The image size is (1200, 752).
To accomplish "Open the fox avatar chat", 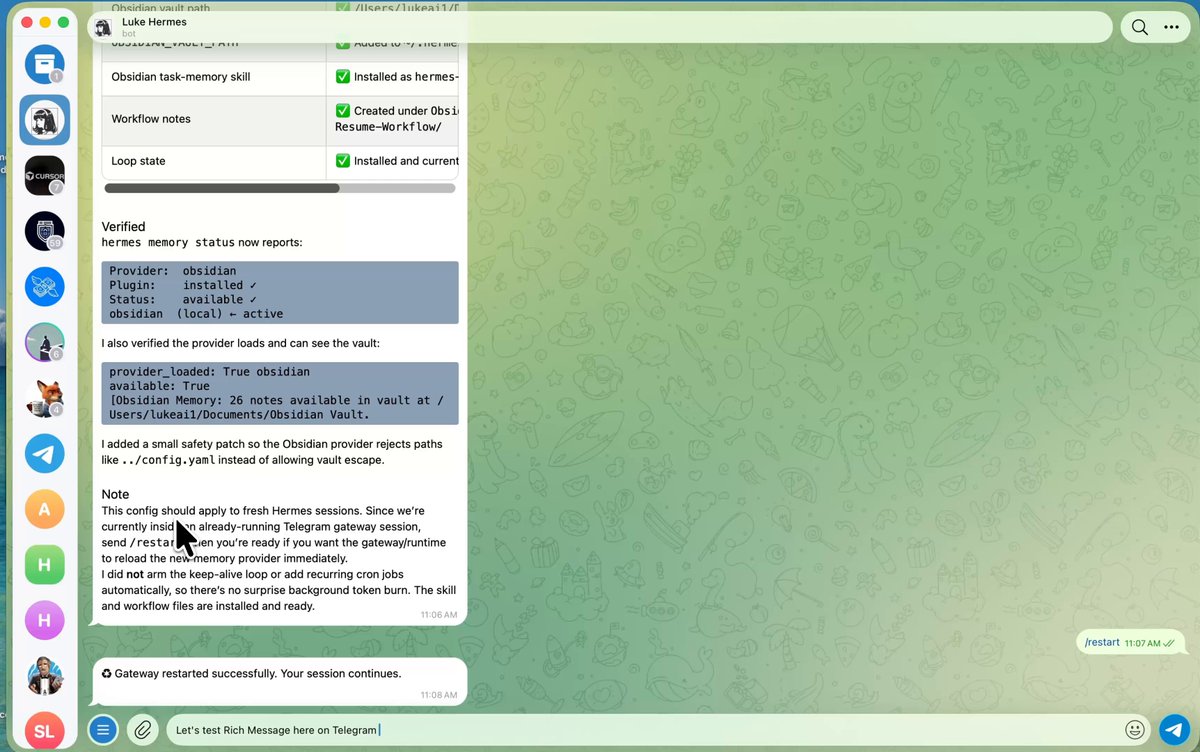I will pyautogui.click(x=44, y=398).
